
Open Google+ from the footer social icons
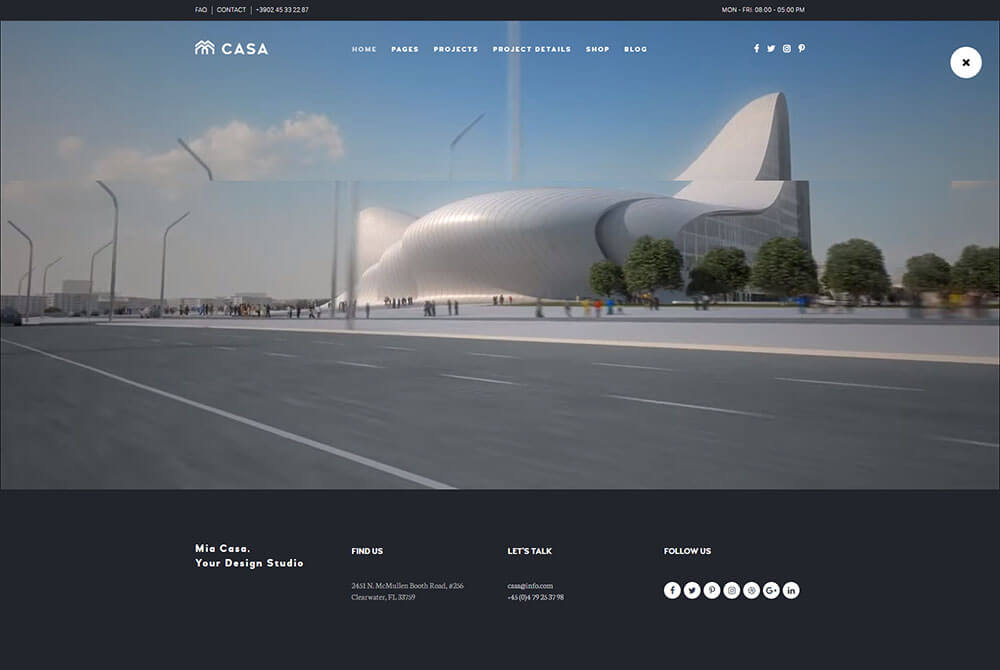(771, 590)
